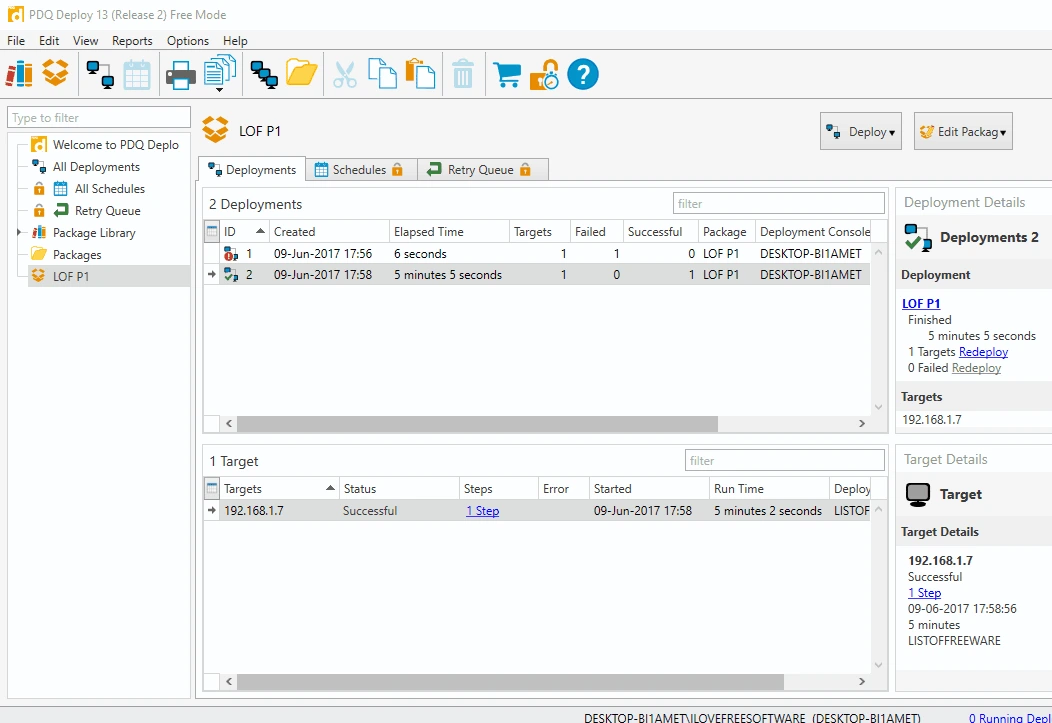
Task: Click the deployments grid column chooser icon
Action: coord(212,231)
